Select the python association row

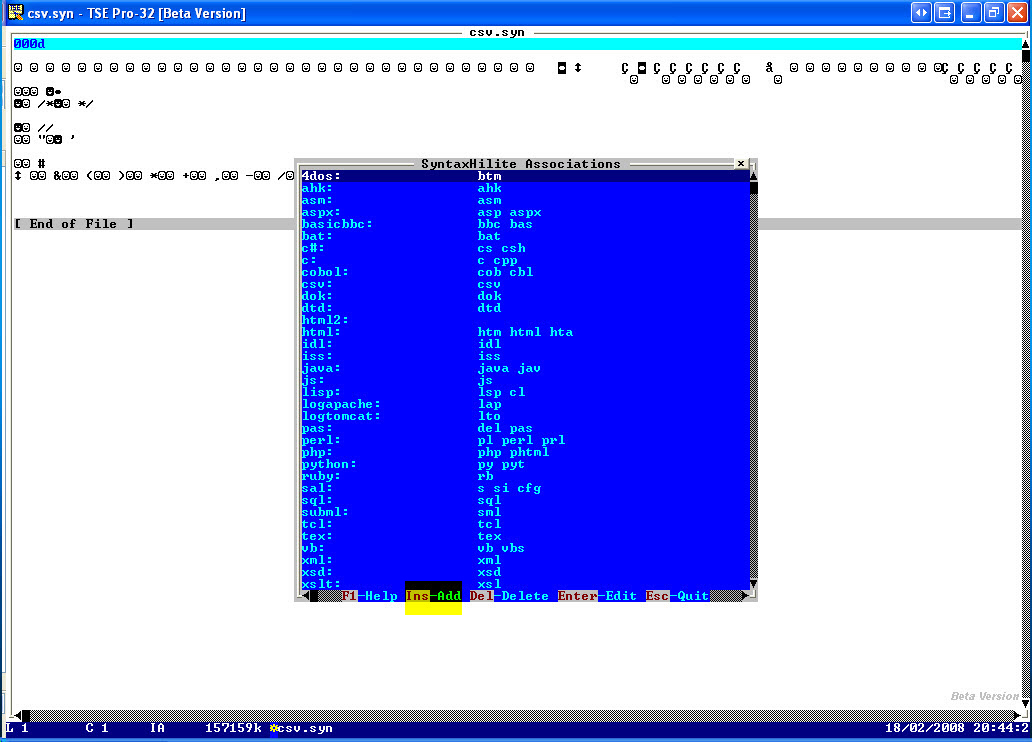(x=525, y=464)
